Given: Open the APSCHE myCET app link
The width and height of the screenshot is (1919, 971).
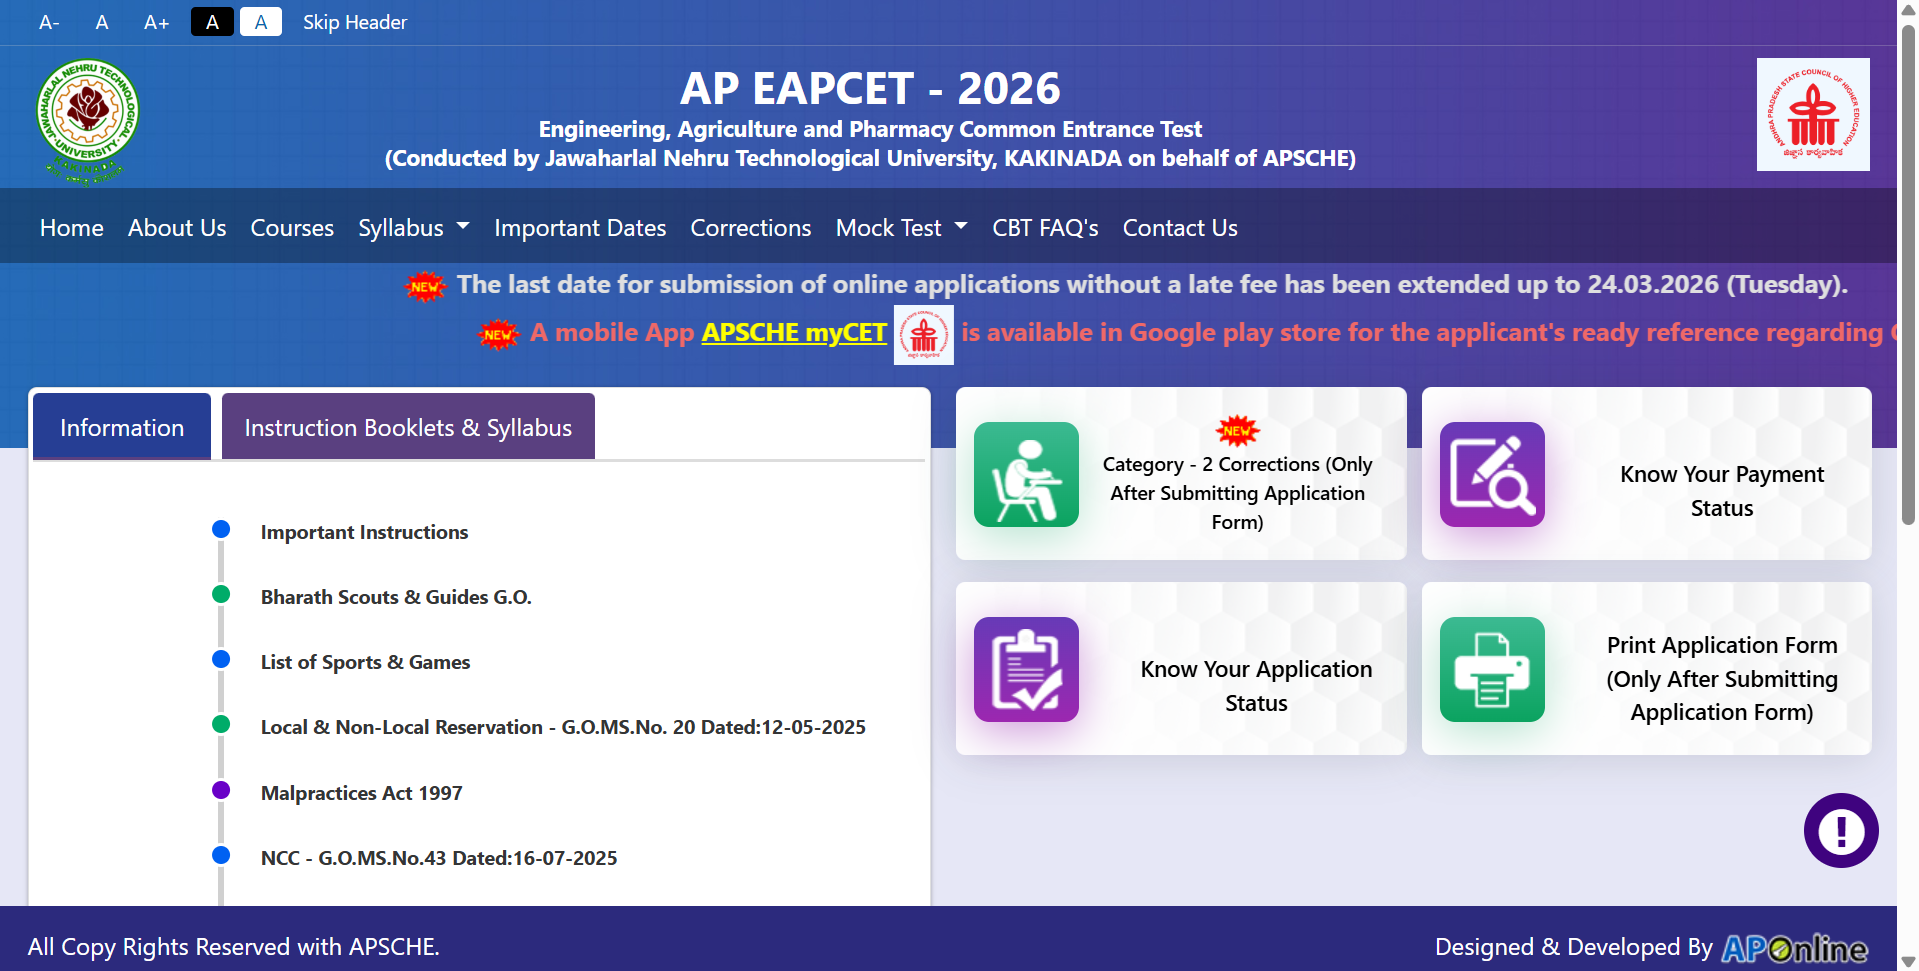Looking at the screenshot, I should (x=793, y=332).
